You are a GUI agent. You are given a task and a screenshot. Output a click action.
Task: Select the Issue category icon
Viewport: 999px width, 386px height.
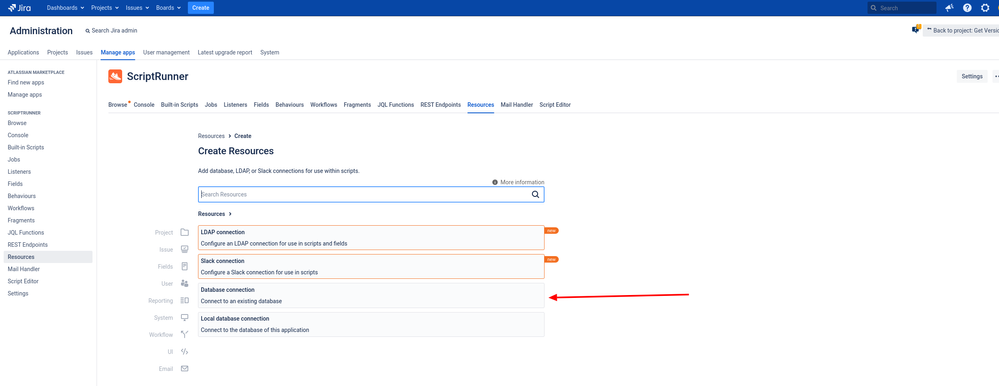coord(185,249)
